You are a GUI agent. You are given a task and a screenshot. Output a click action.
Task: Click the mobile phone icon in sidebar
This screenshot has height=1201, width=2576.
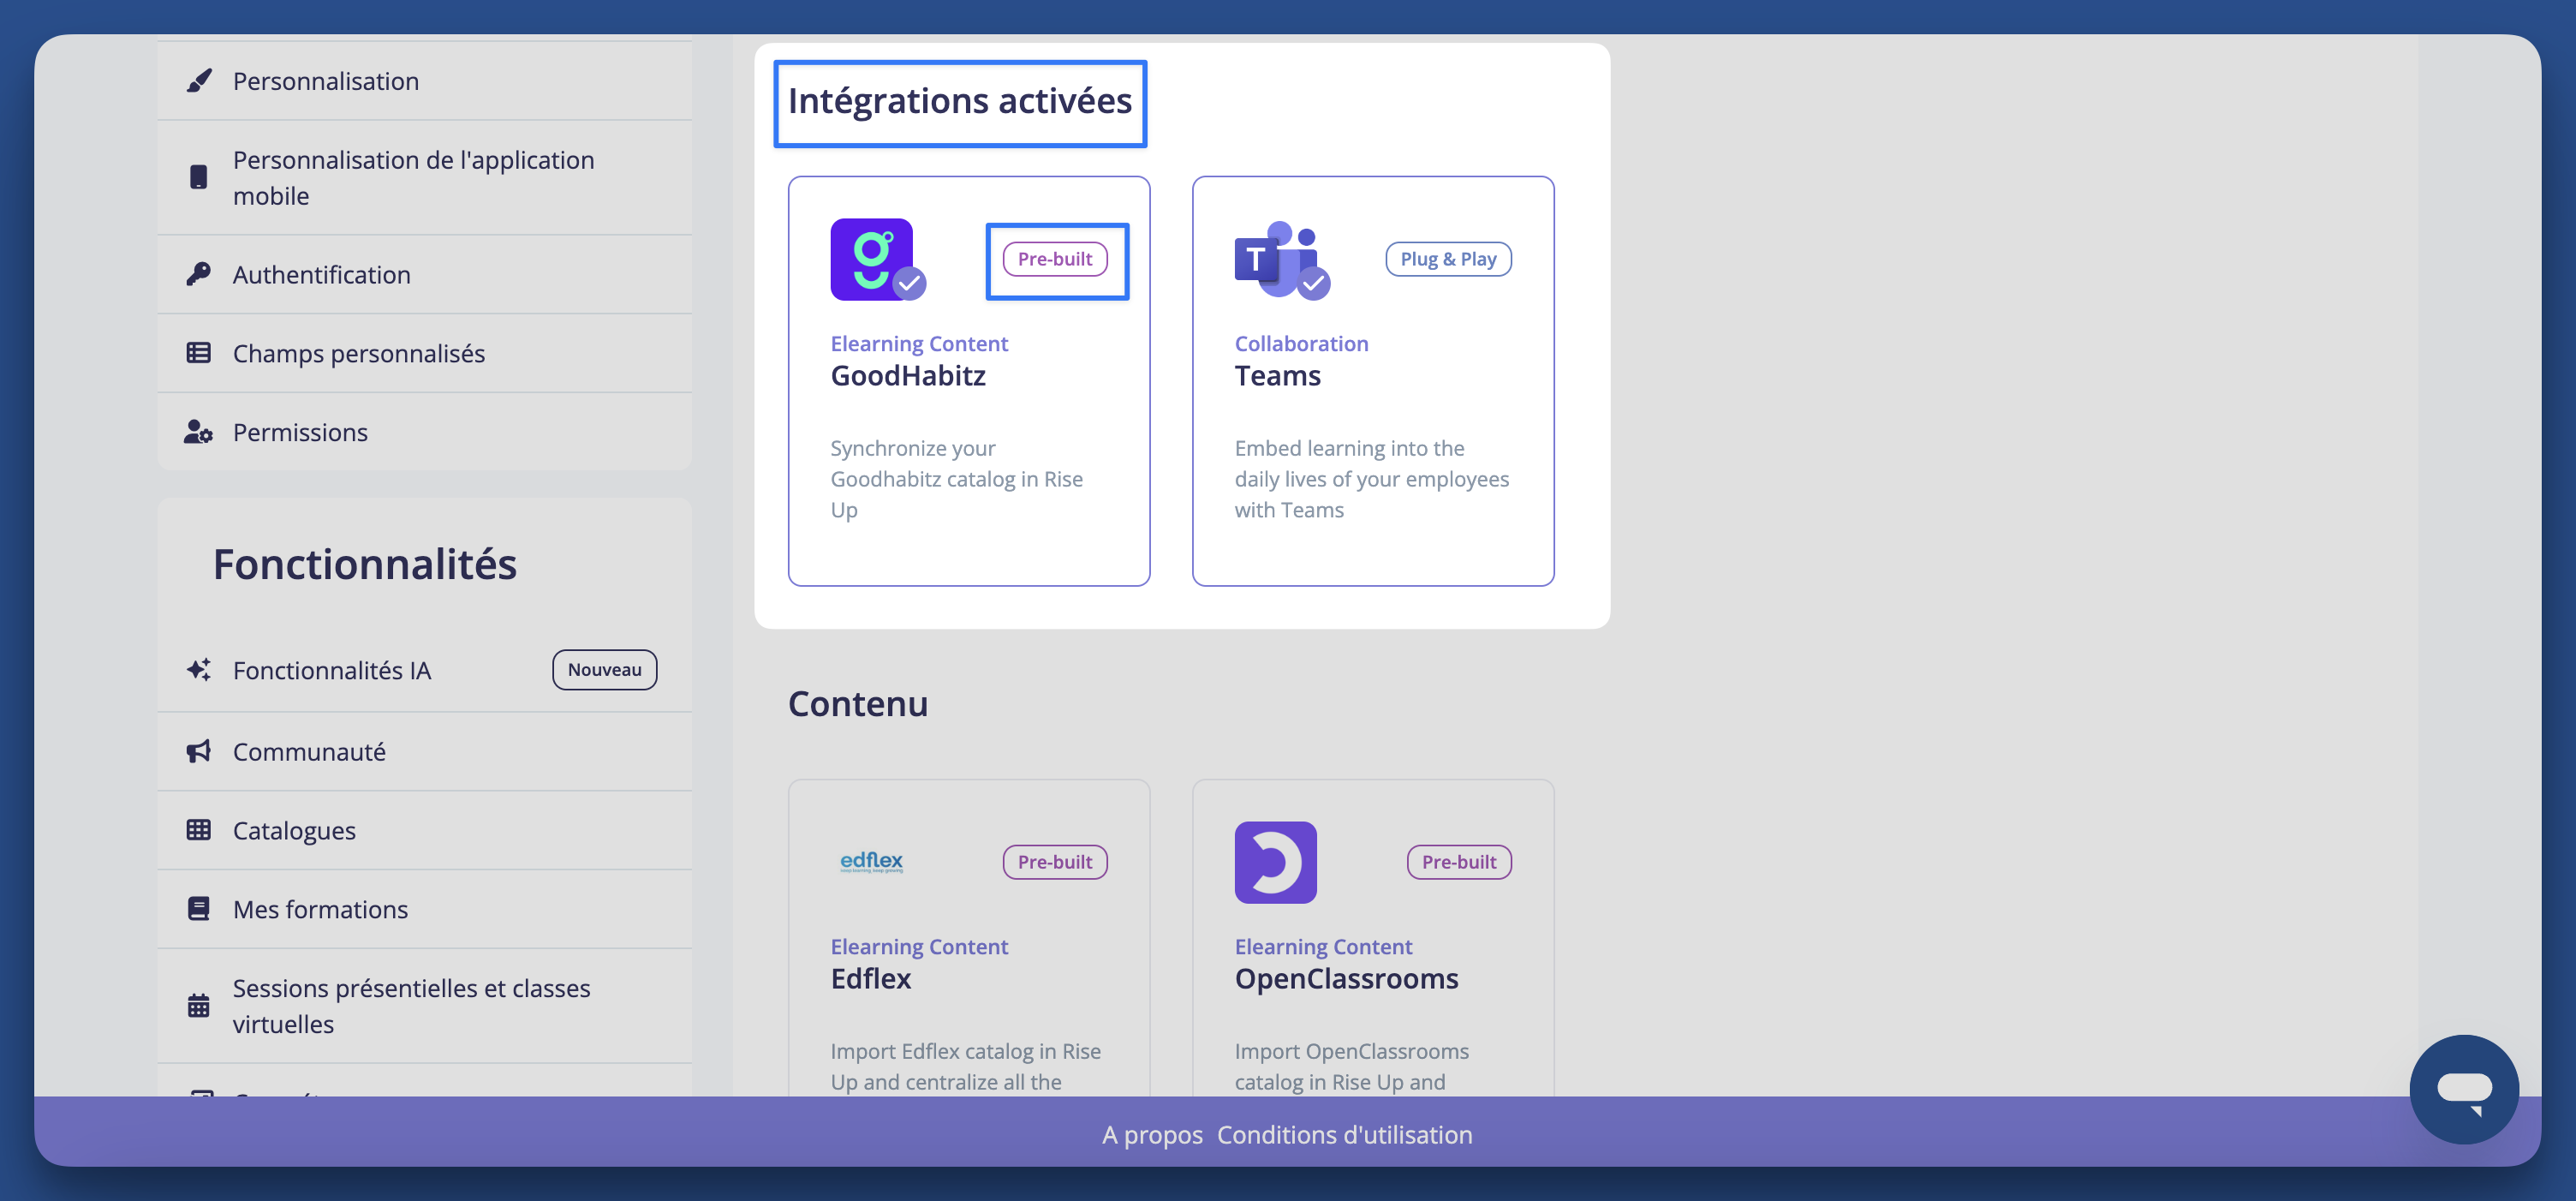click(199, 177)
